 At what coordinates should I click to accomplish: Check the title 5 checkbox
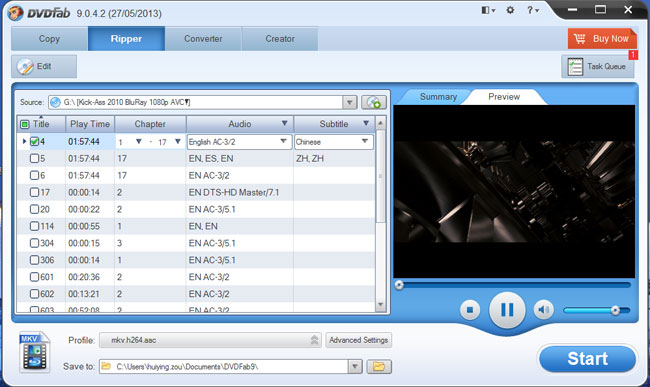[x=34, y=158]
